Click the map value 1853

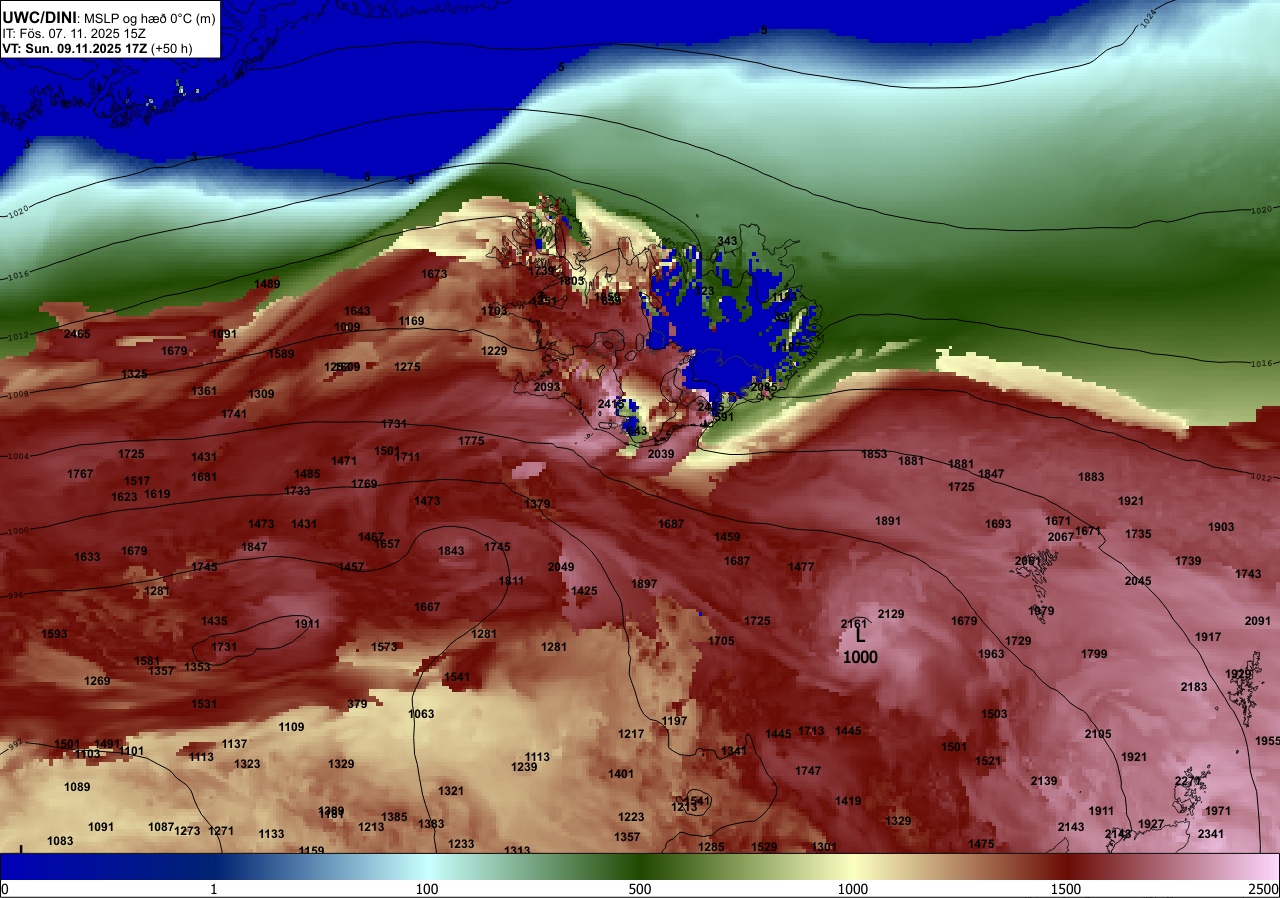click(874, 454)
